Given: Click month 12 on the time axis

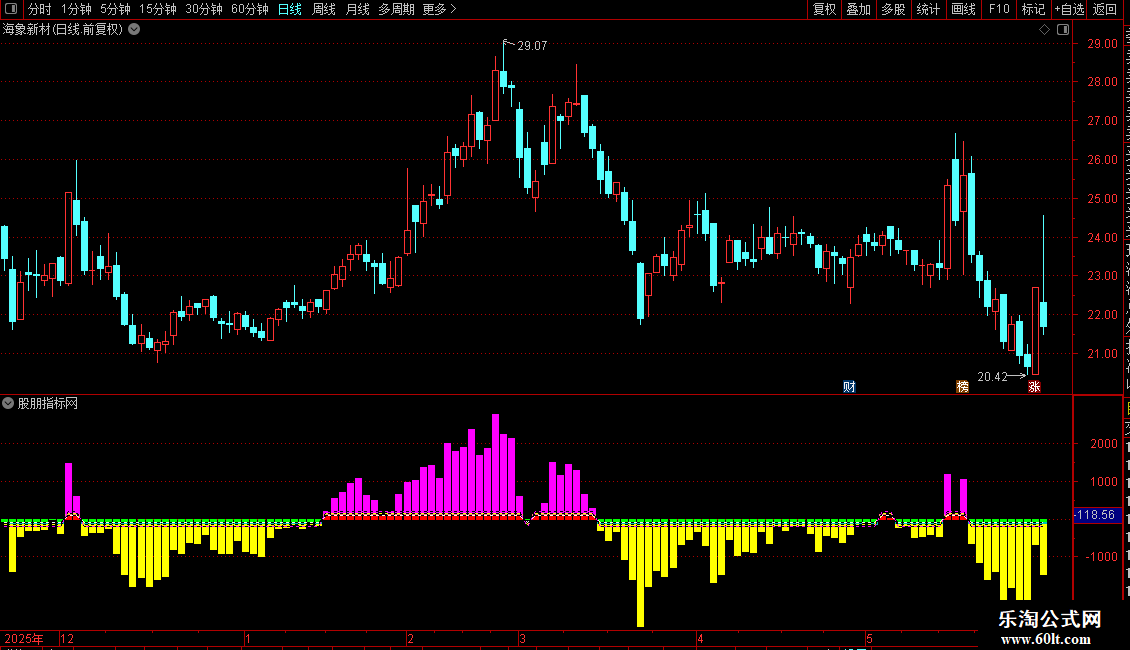Looking at the screenshot, I should click(x=67, y=639).
